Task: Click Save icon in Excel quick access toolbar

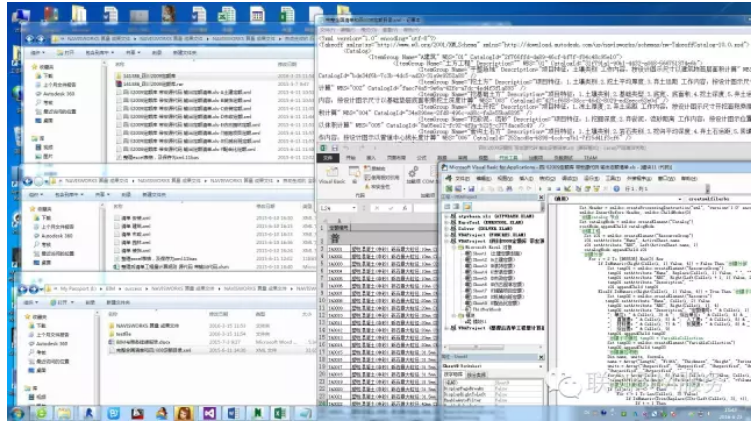Action: click(x=335, y=148)
